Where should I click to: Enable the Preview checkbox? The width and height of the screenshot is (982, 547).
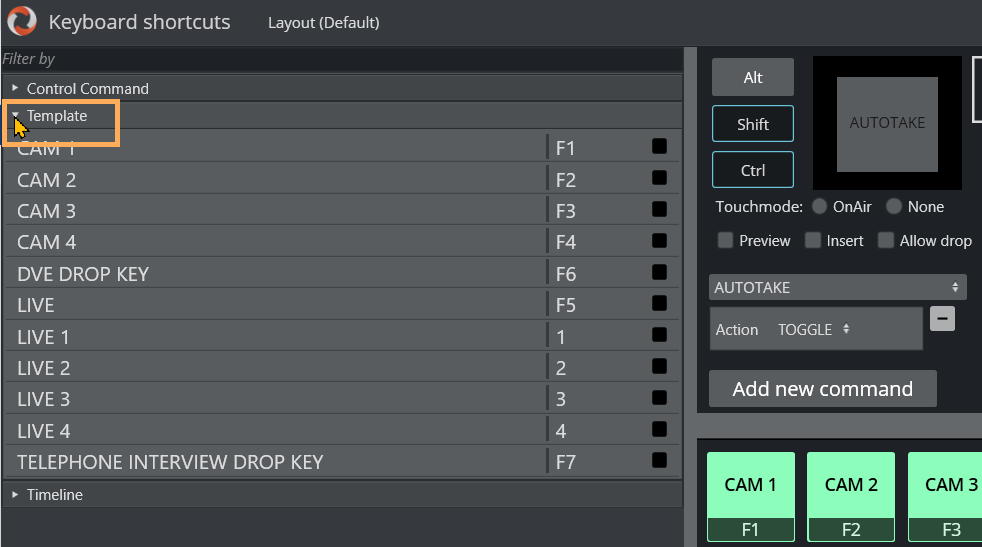726,240
